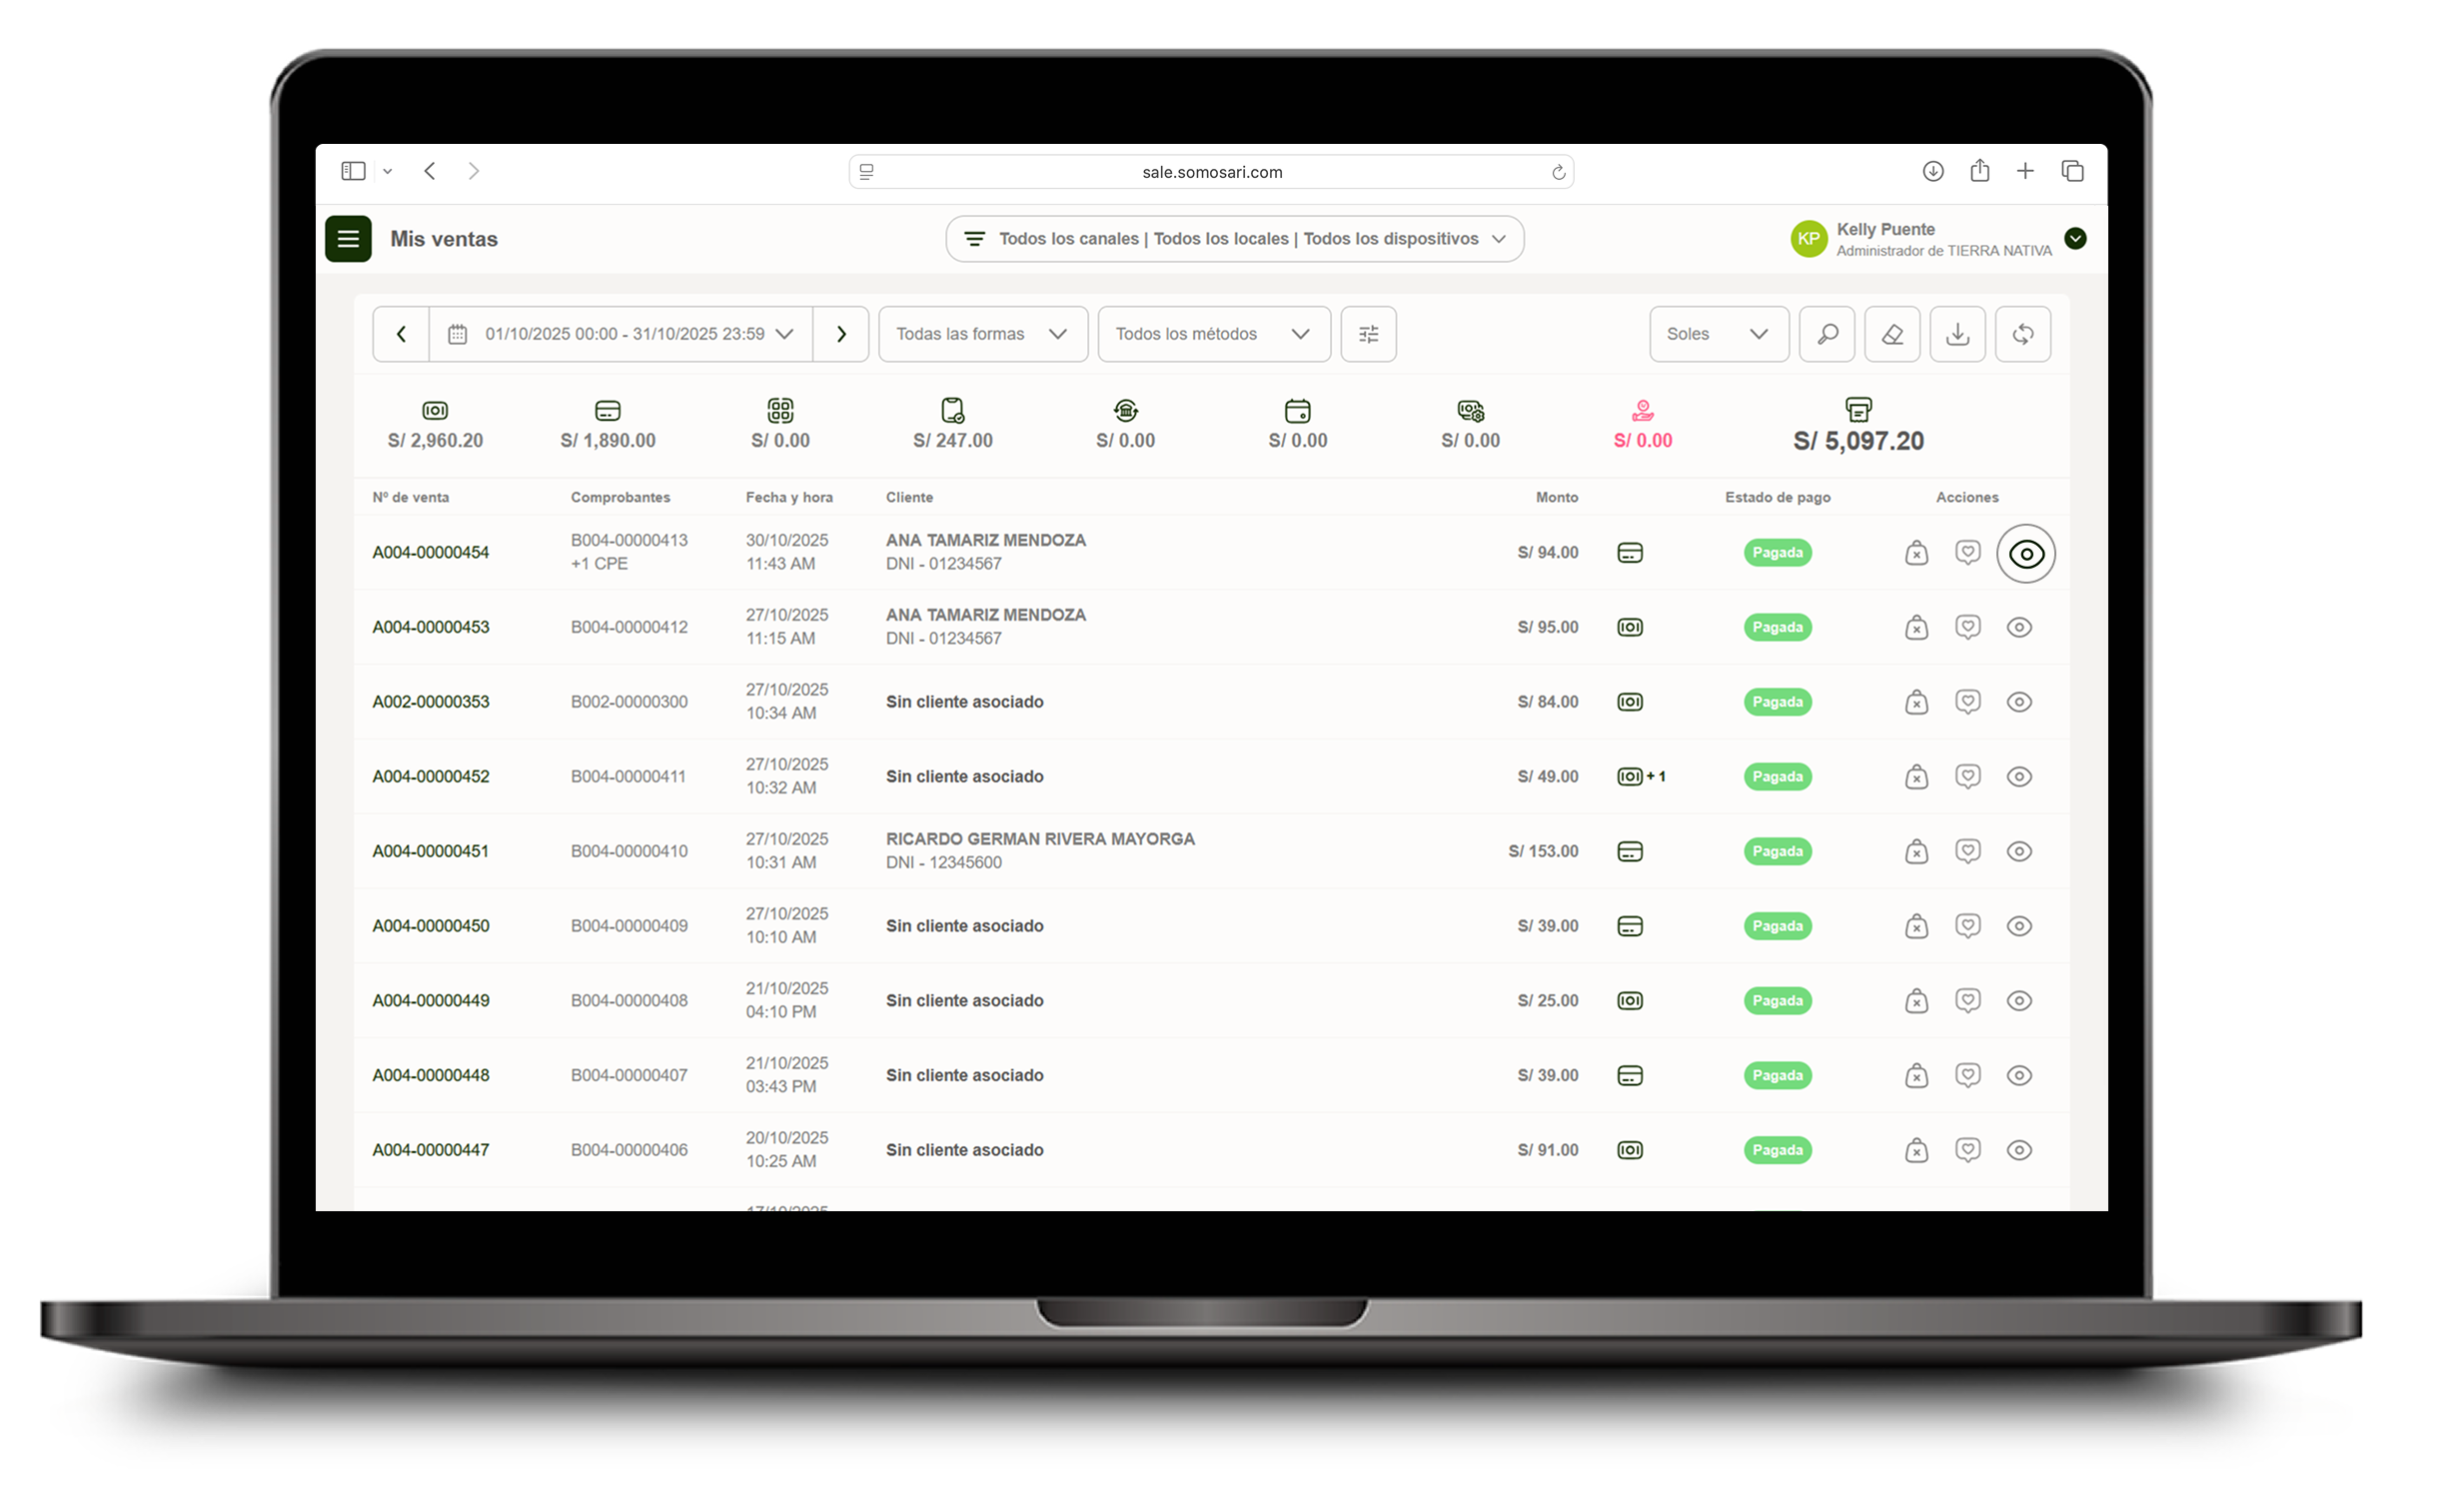
Task: Expand the Todos los canales filter dropdown
Action: (1234, 239)
